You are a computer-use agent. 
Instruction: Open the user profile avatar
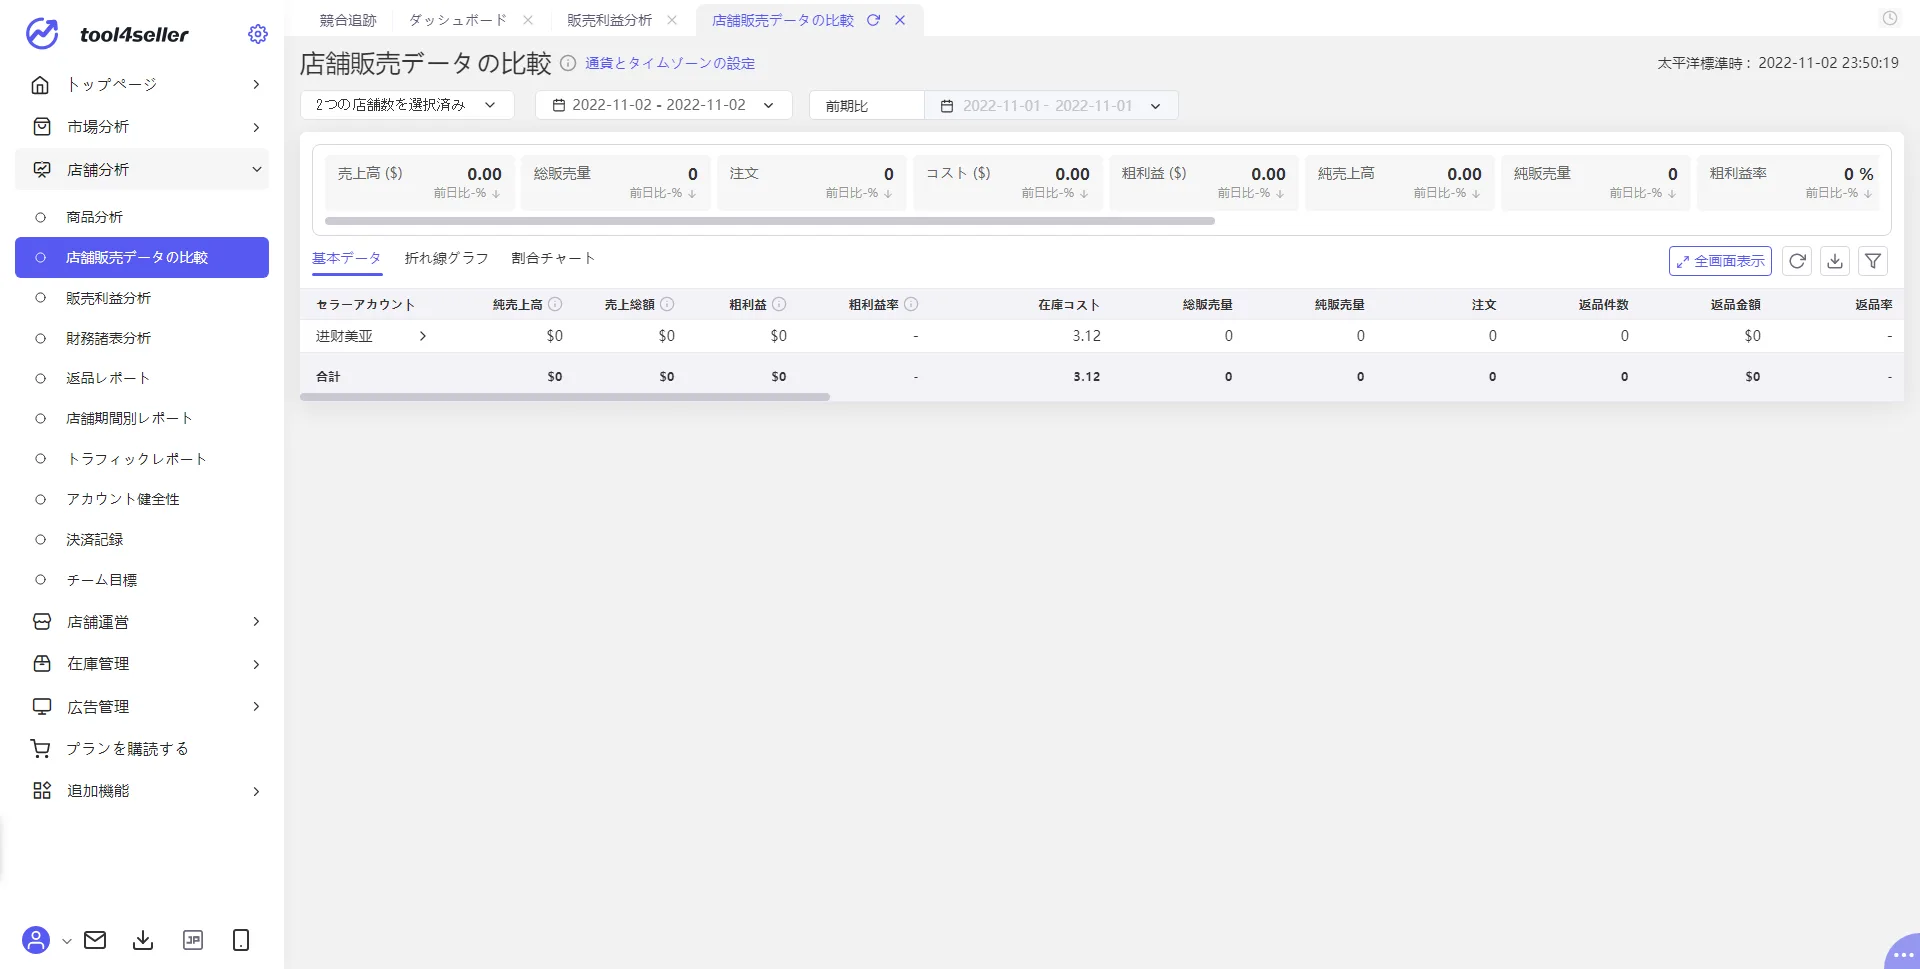pos(36,940)
